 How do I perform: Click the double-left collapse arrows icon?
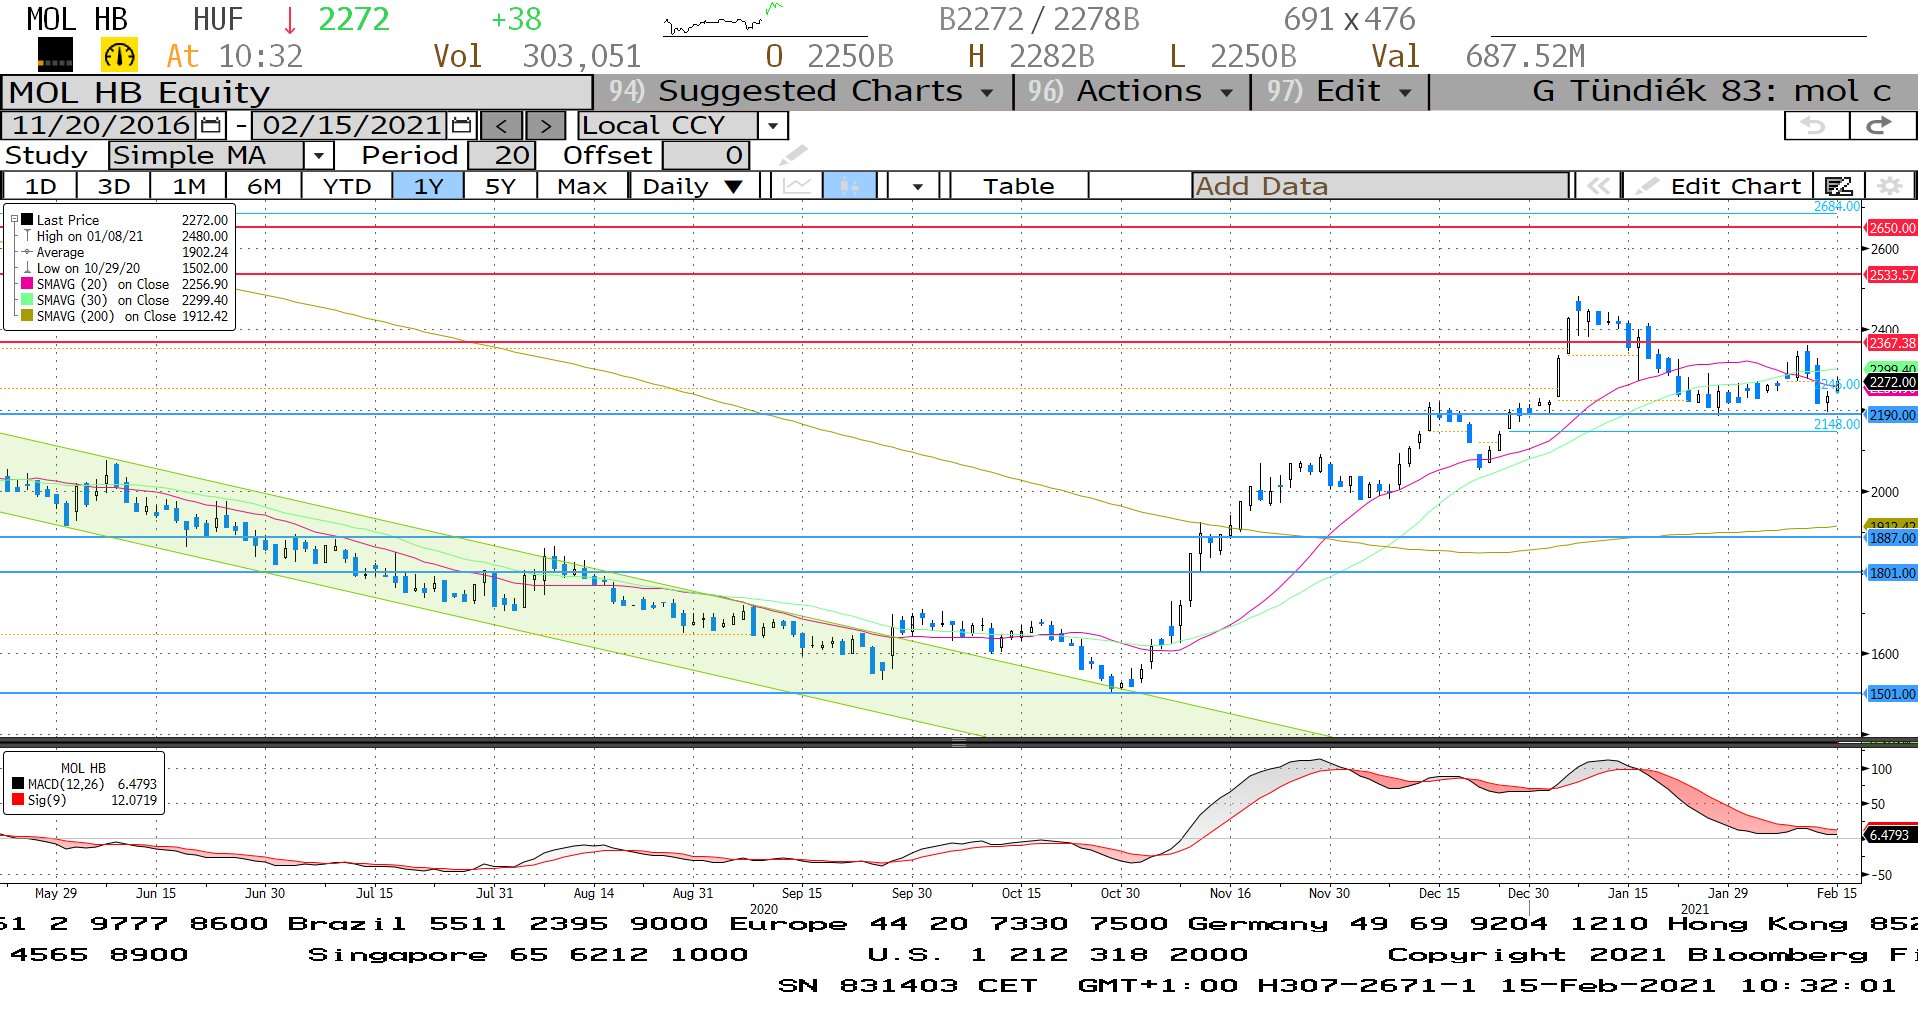[x=1598, y=186]
